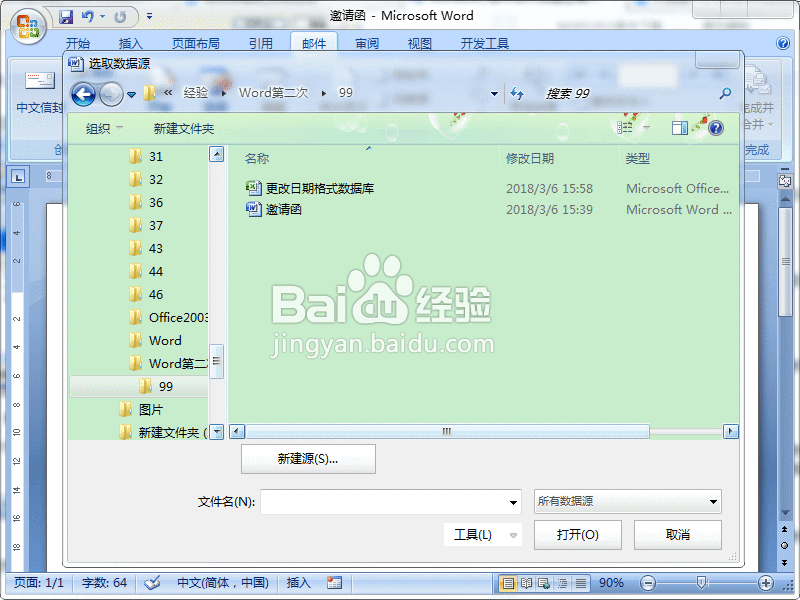Click 新建源(S)... button
This screenshot has height=600, width=800.
(x=308, y=459)
